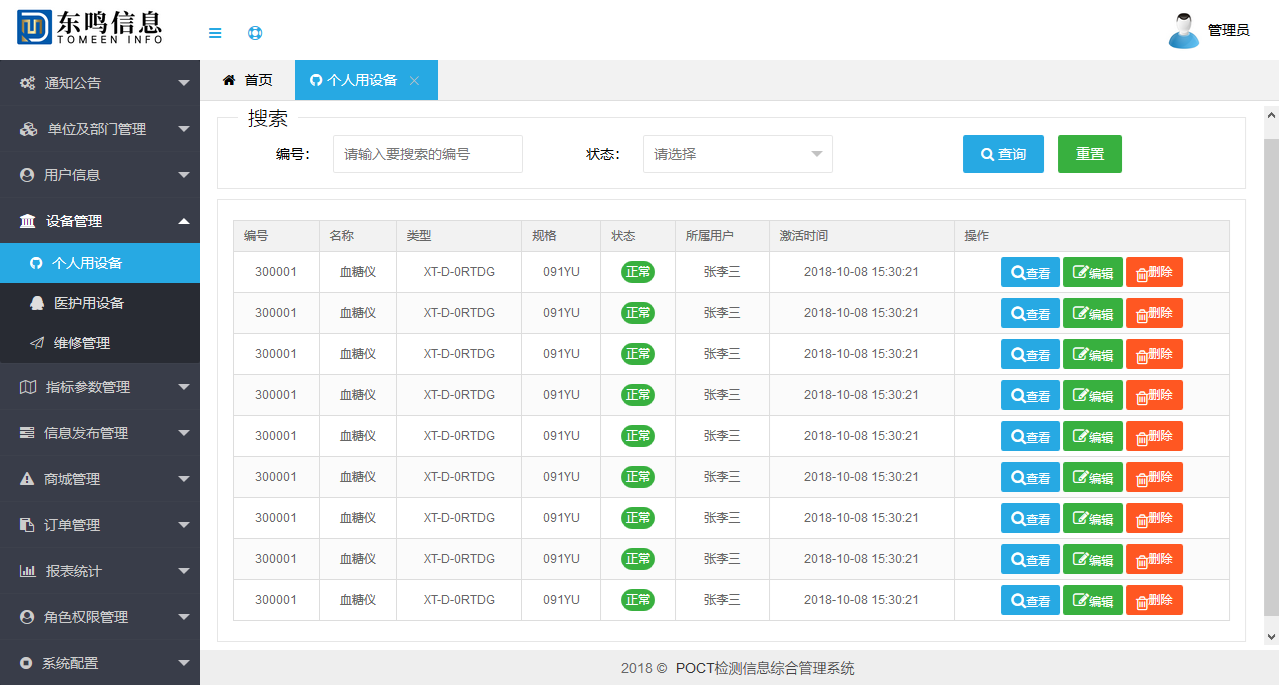Screen dimensions: 1279x685
Task: Click the home icon on 首页 tab
Action: click(x=229, y=80)
